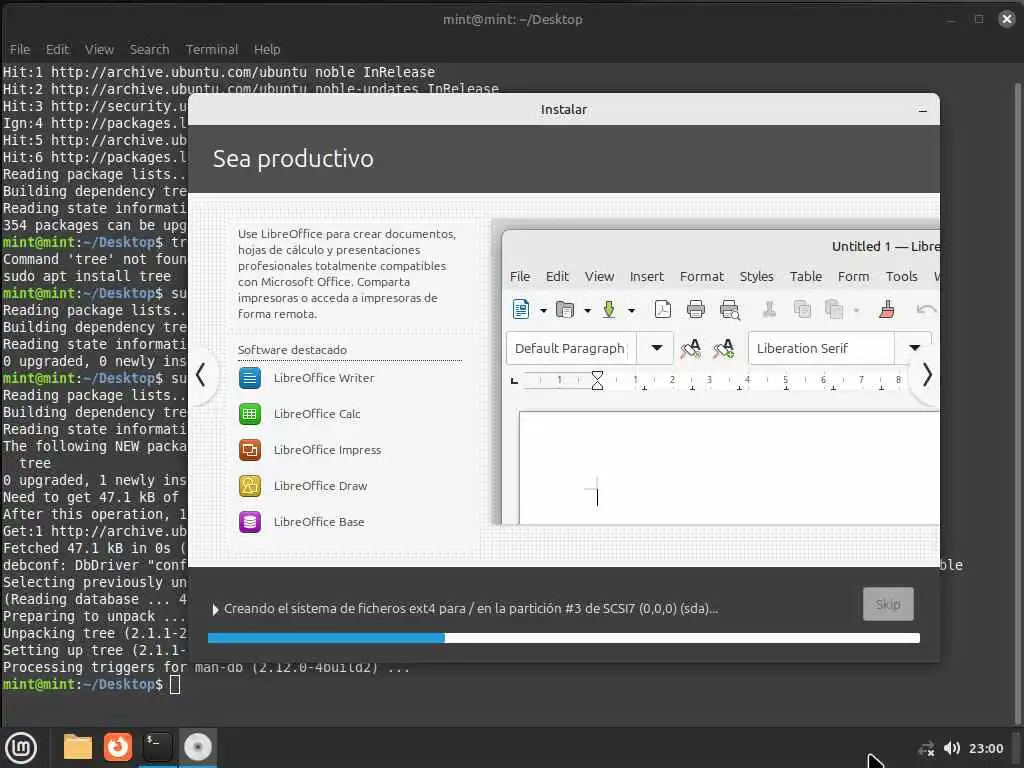Viewport: 1024px width, 768px height.
Task: Click Tools in the Writer preview menu
Action: [902, 277]
